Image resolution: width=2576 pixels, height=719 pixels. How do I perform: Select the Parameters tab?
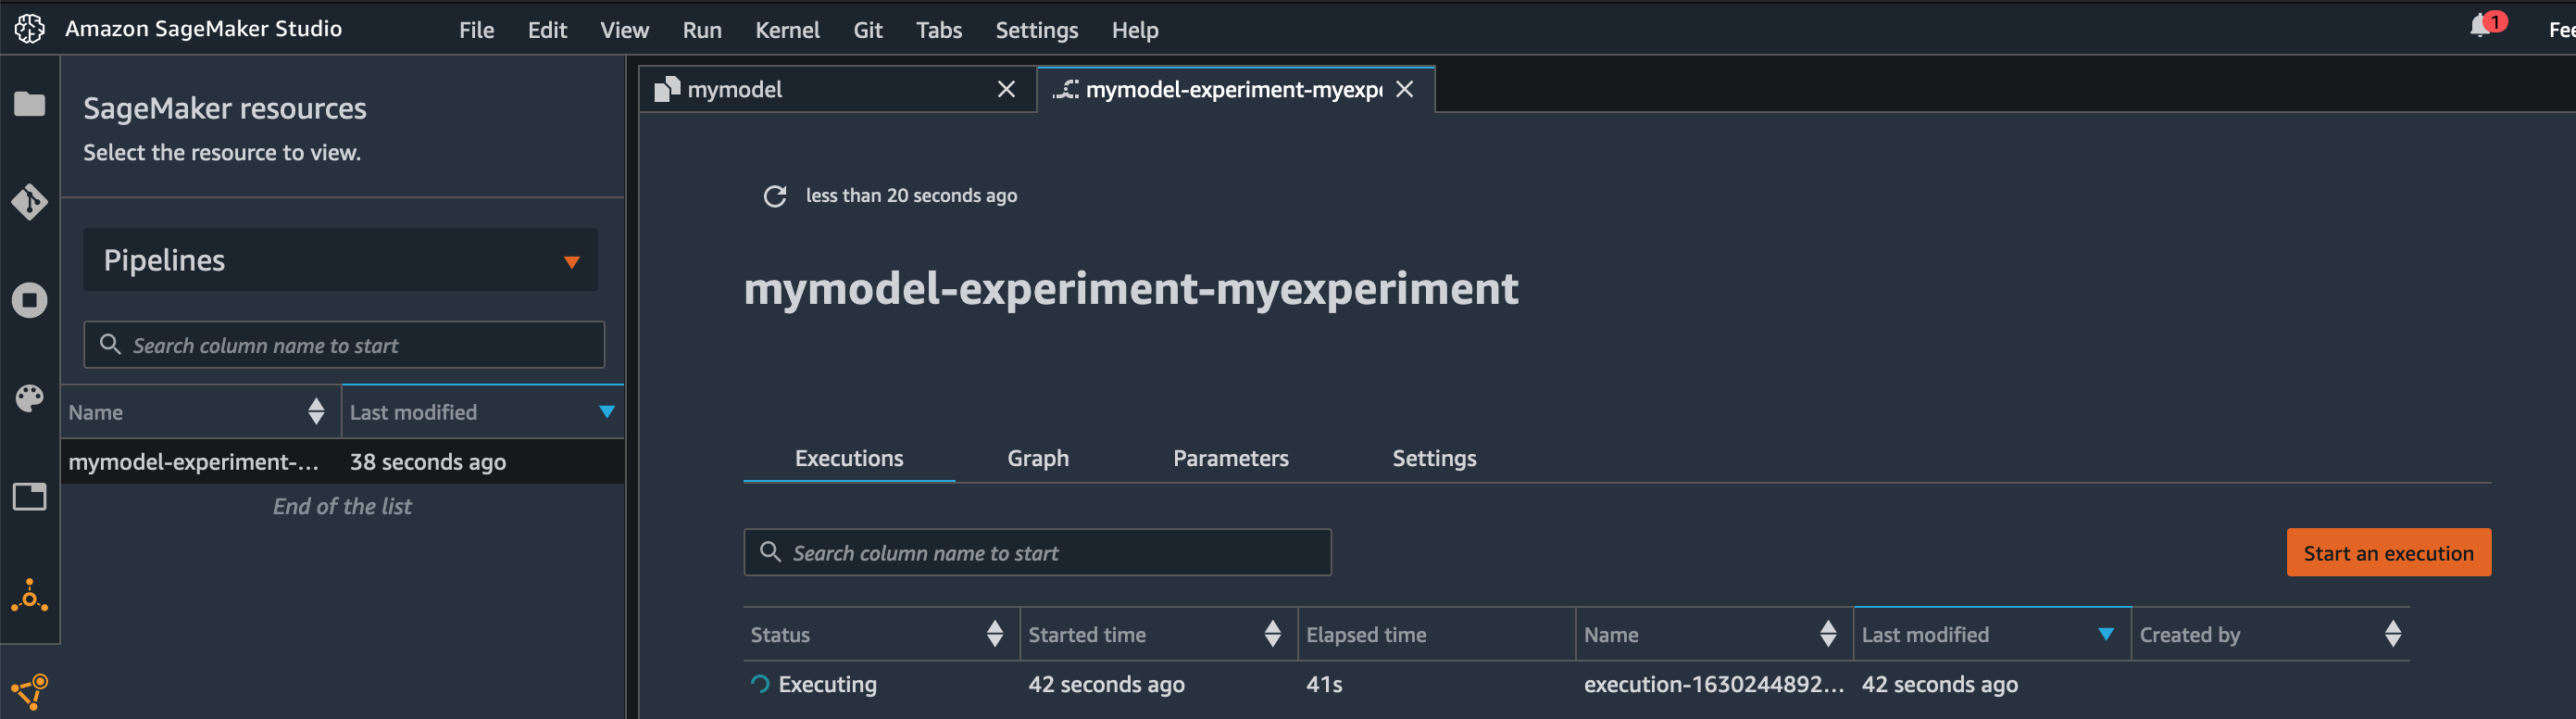coord(1230,458)
